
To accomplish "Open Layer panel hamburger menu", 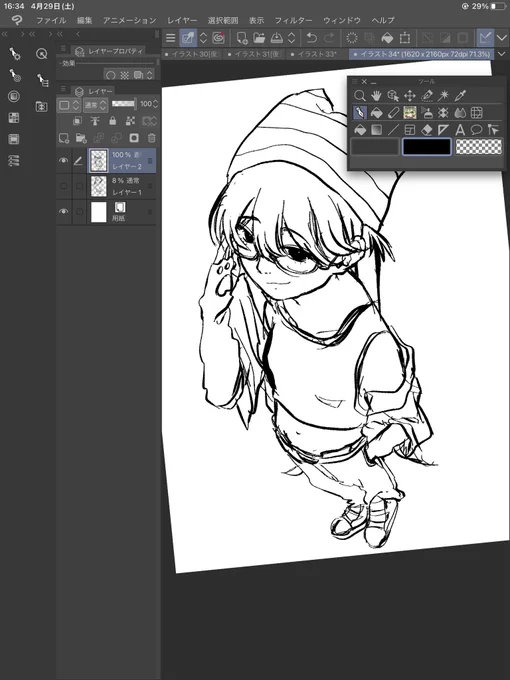I will (x=63, y=88).
